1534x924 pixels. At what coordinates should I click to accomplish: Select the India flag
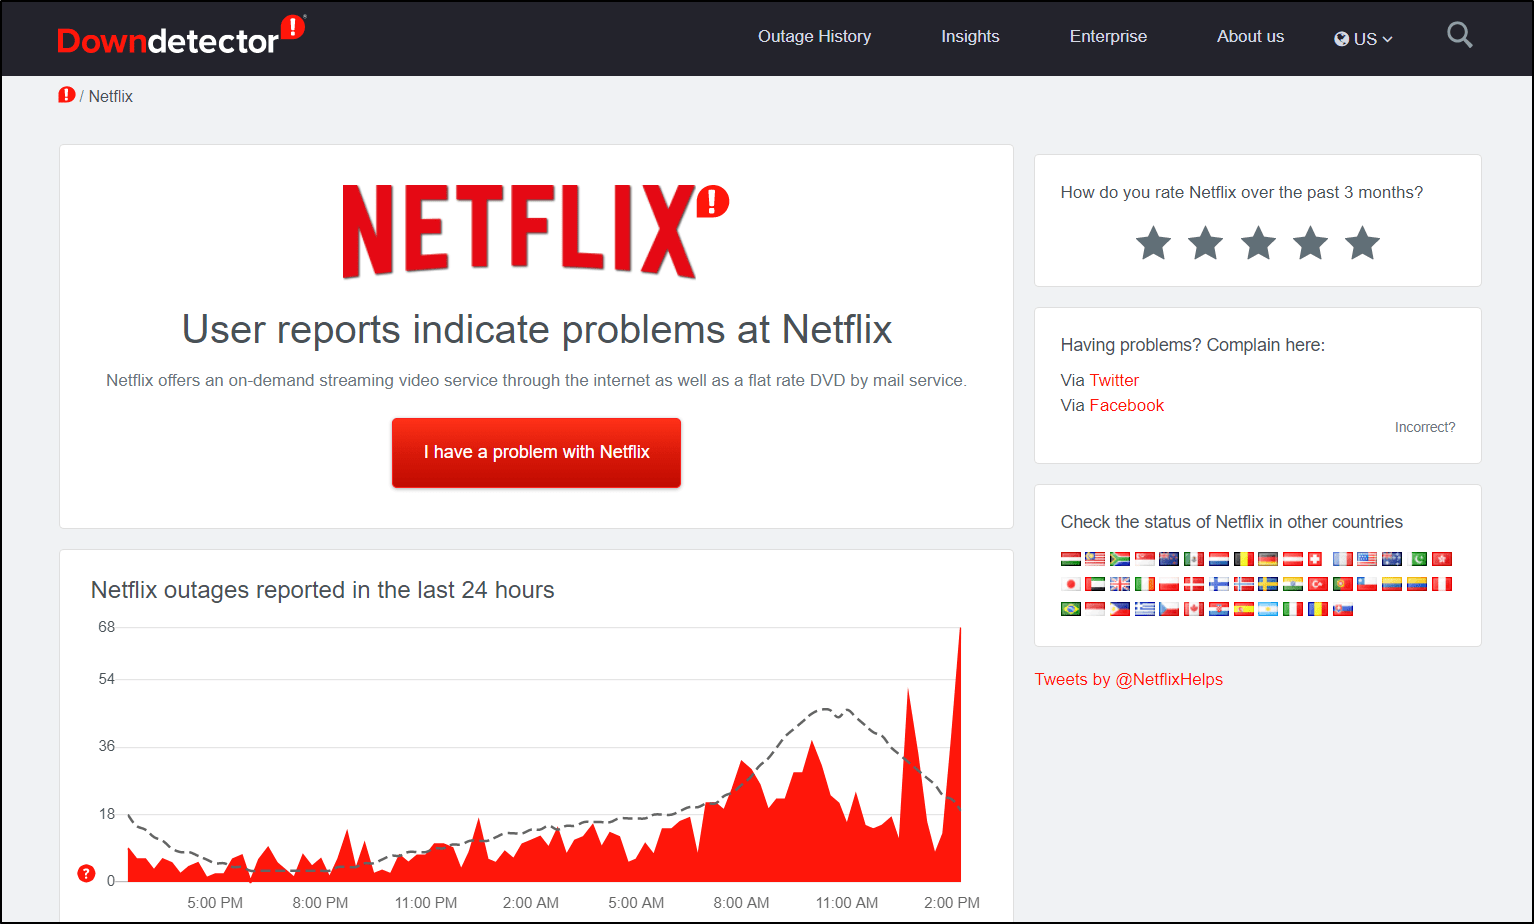click(1293, 584)
